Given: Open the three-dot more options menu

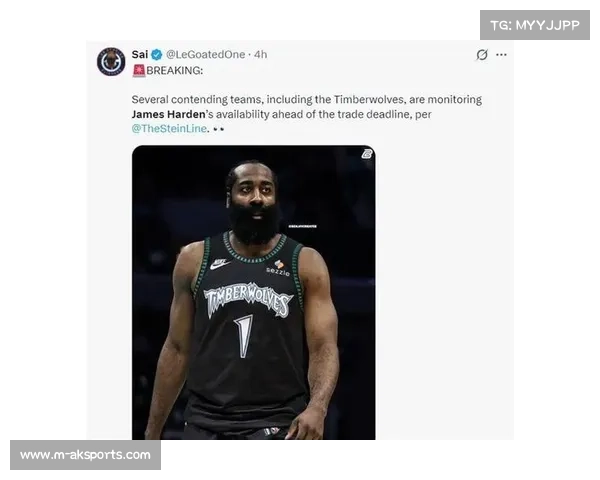Looking at the screenshot, I should (502, 55).
